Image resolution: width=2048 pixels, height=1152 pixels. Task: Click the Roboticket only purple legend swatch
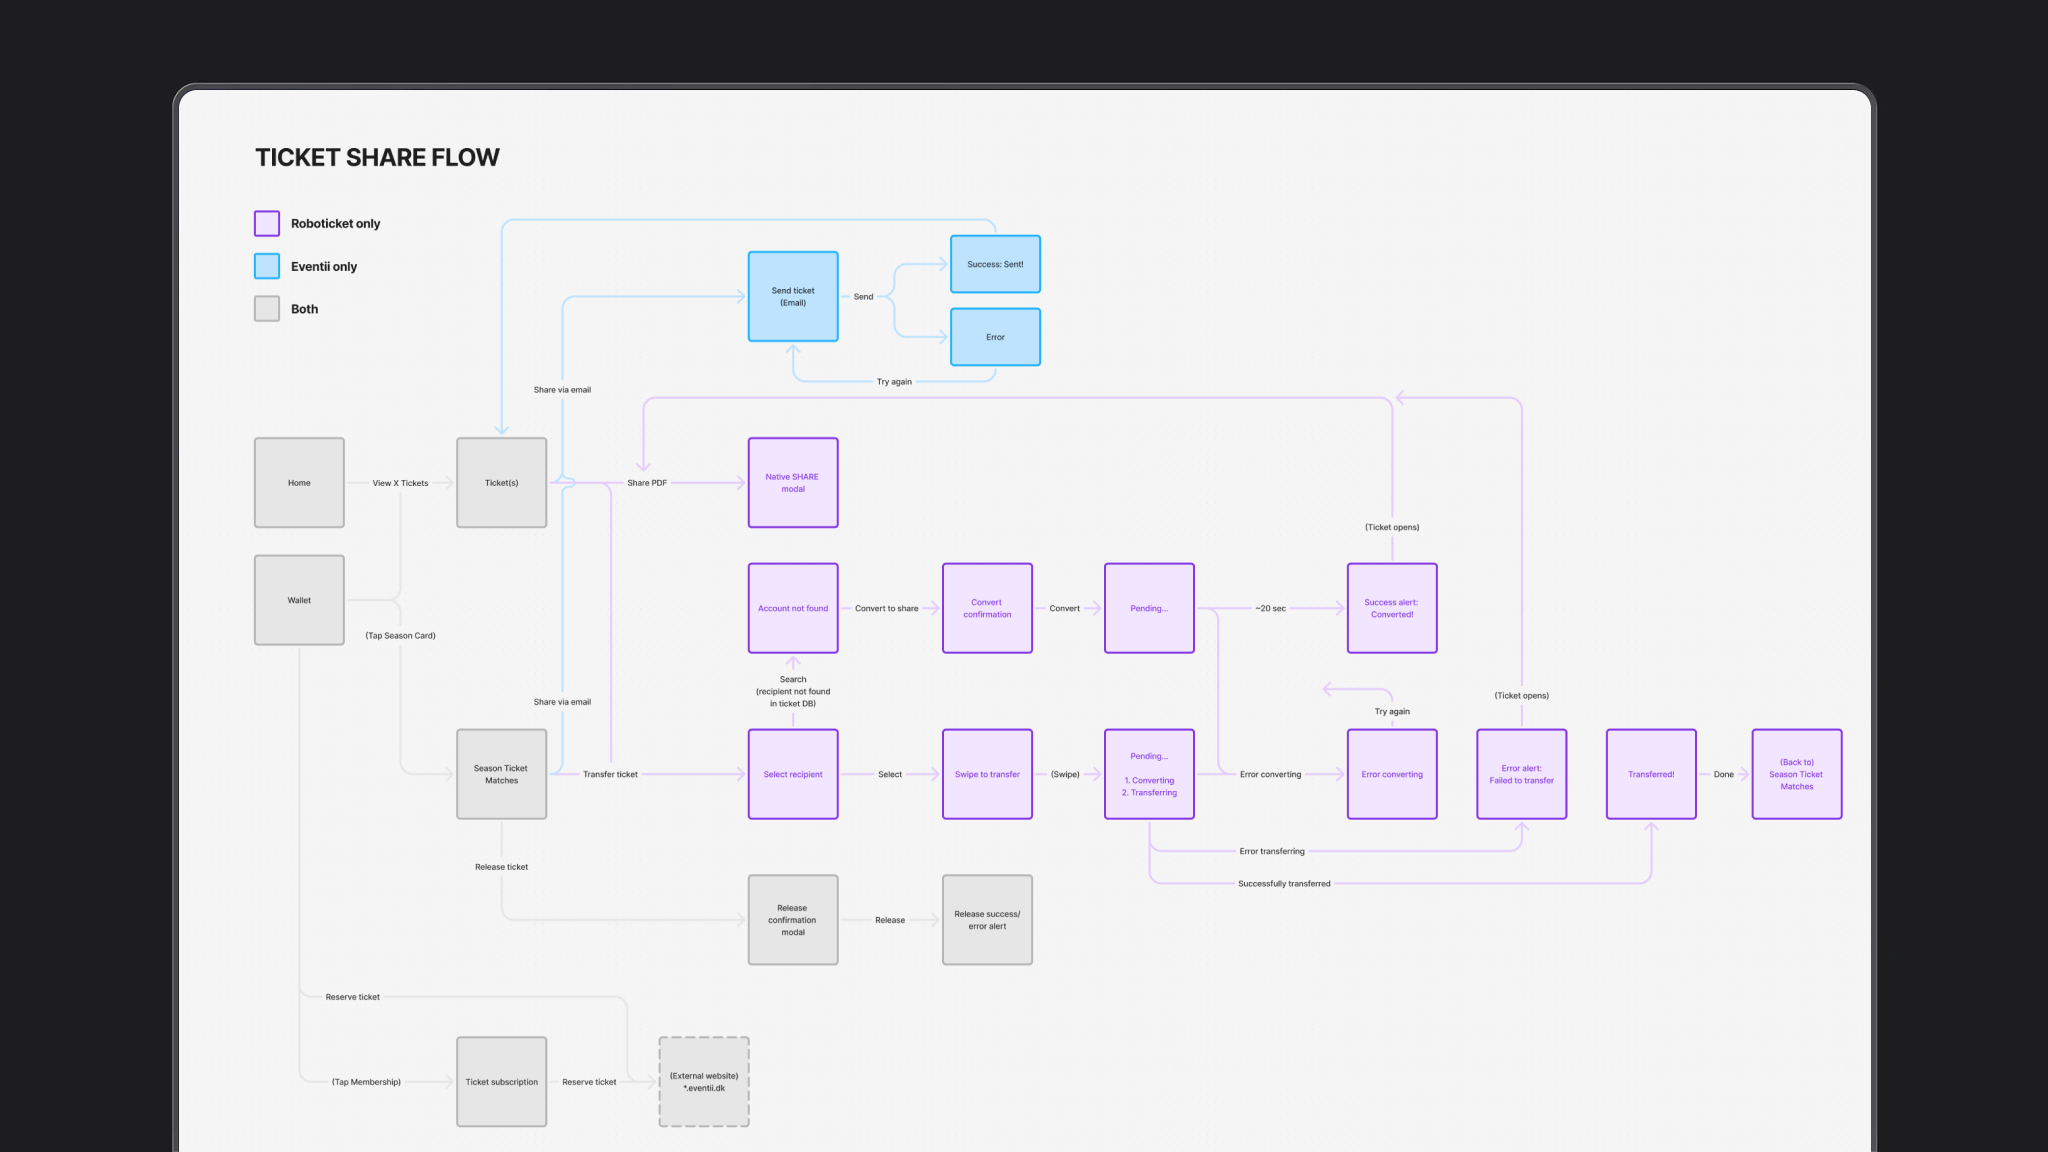[267, 223]
